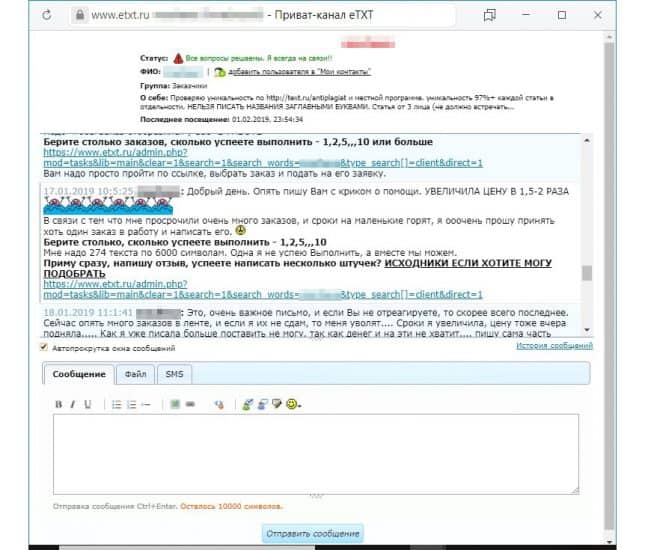Click the add-user contact icon

tap(220, 72)
